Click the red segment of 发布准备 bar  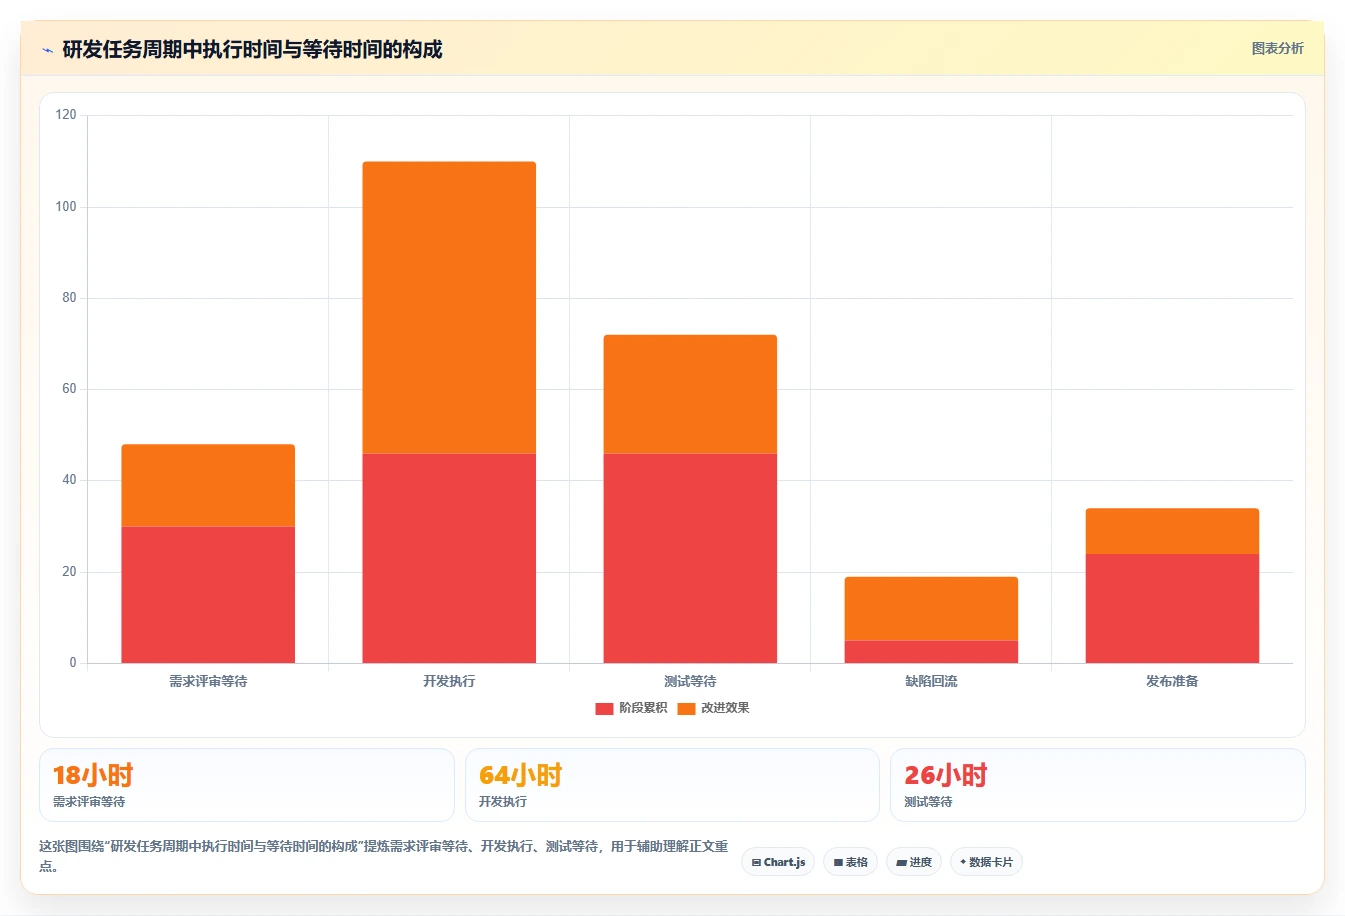[1172, 608]
